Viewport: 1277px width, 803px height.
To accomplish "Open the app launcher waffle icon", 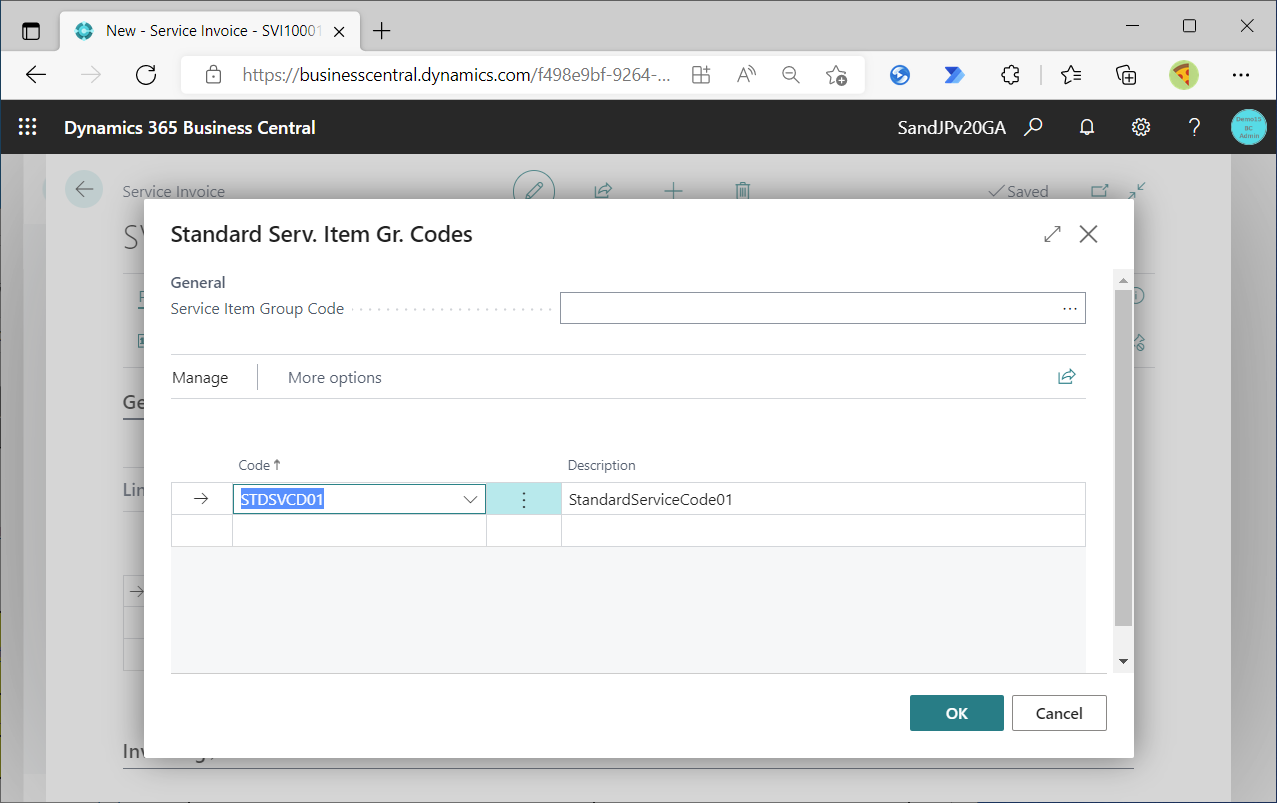I will tap(27, 127).
